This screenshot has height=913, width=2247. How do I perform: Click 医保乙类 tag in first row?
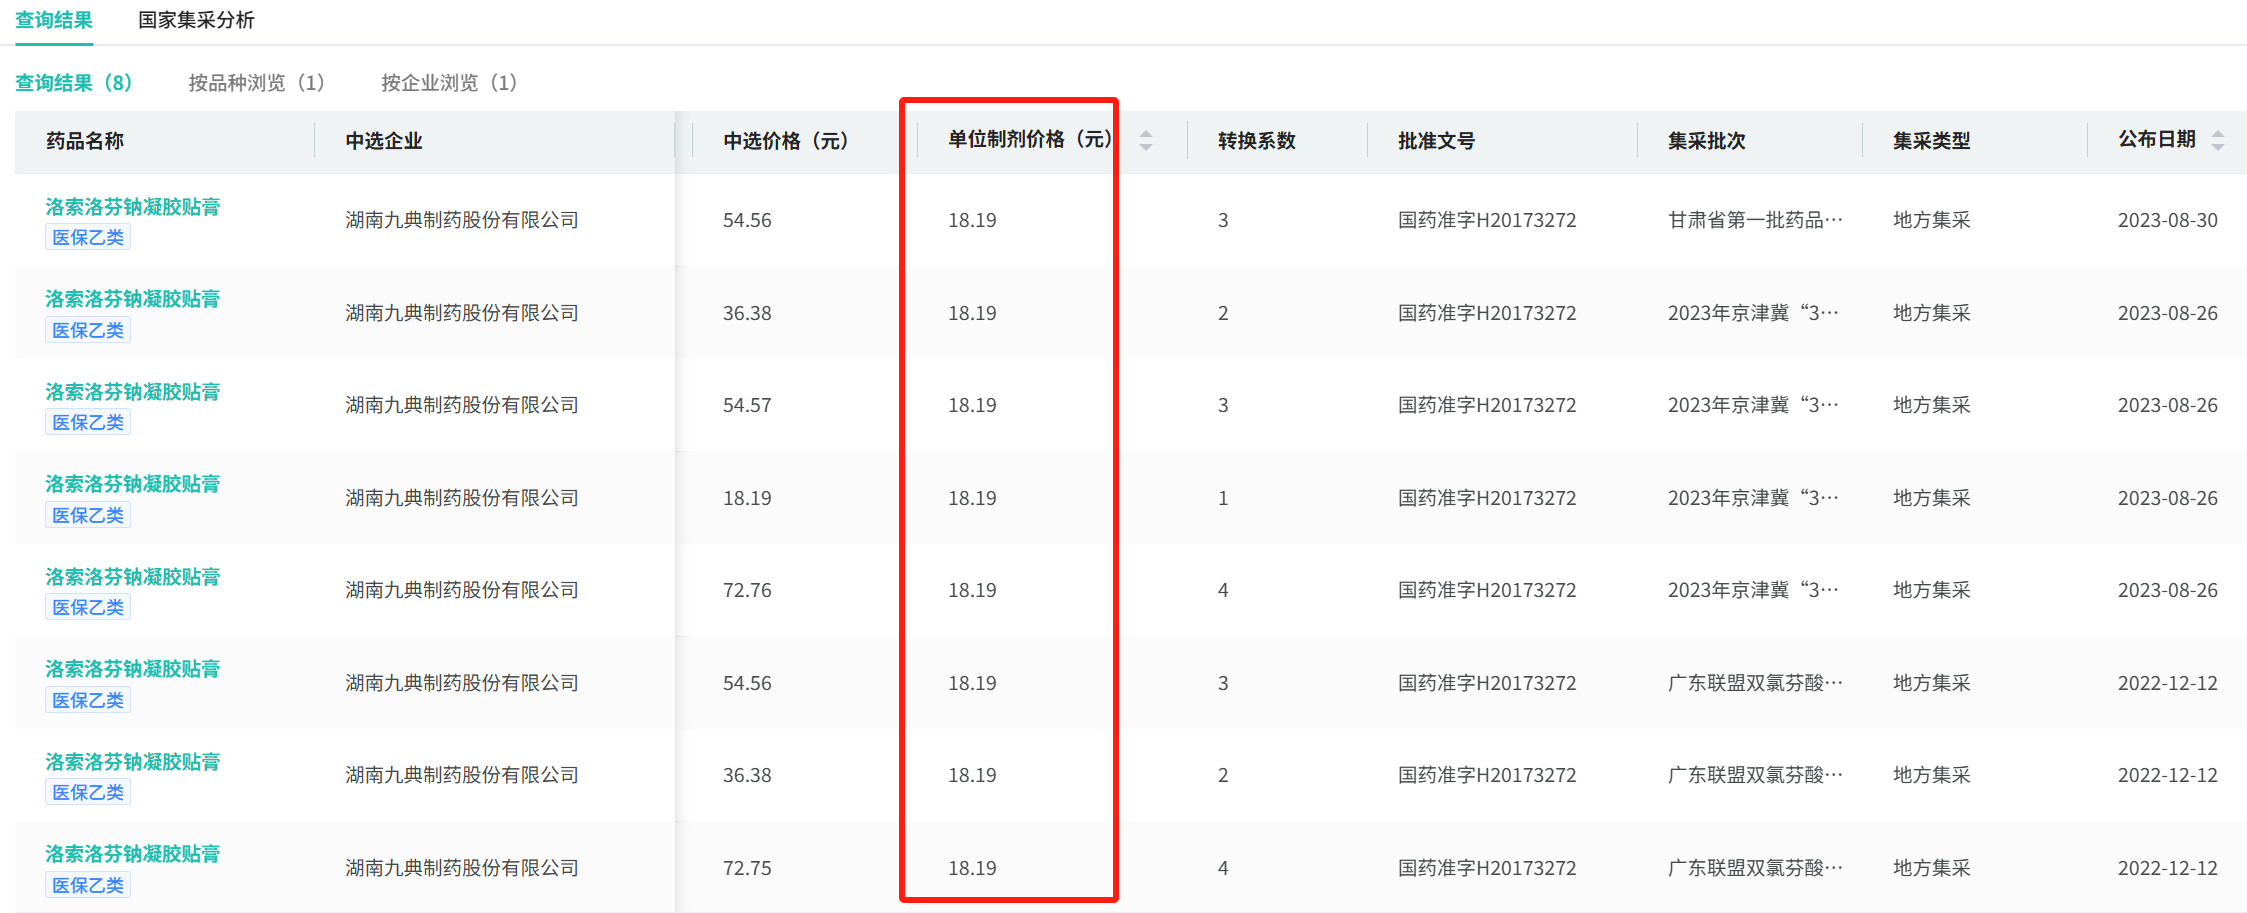pos(88,238)
